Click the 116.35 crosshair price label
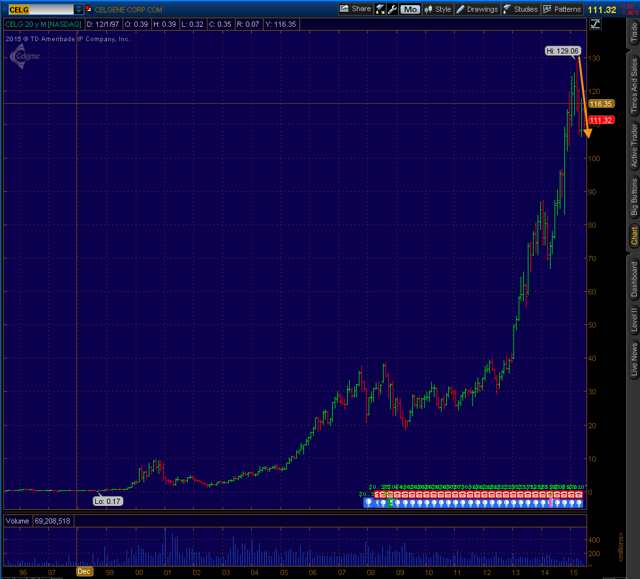Screen dimensions: 640x579 (x=601, y=104)
